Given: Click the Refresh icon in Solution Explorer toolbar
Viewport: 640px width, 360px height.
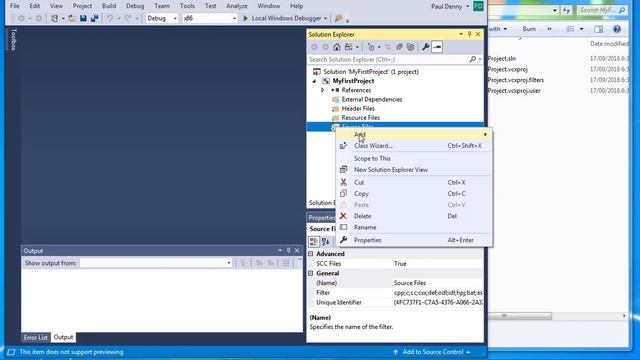Looking at the screenshot, I should (x=388, y=47).
